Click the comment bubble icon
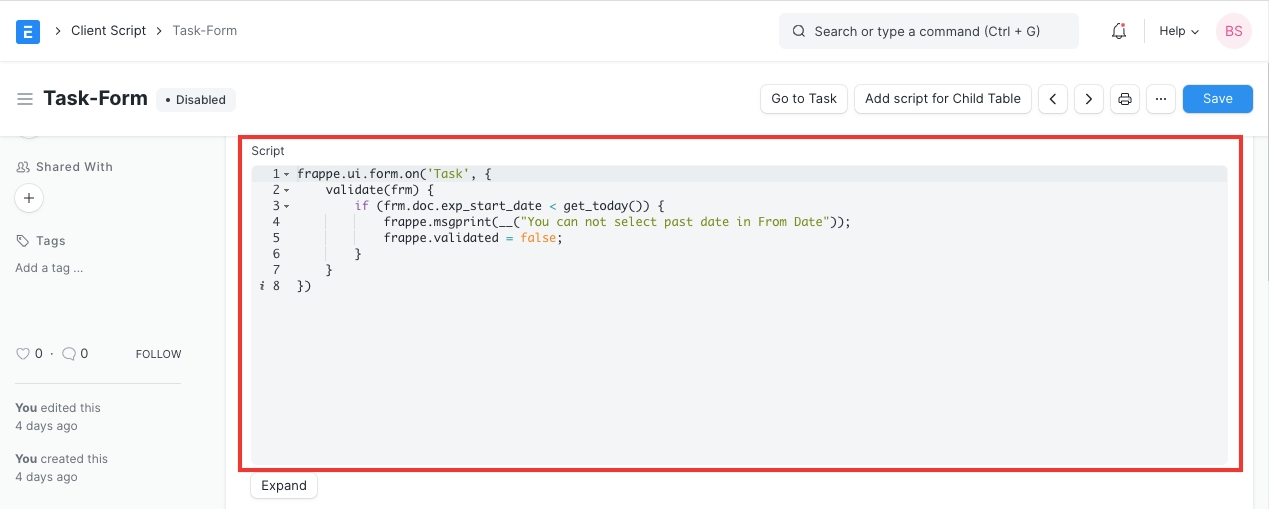The width and height of the screenshot is (1269, 509). click(x=69, y=354)
